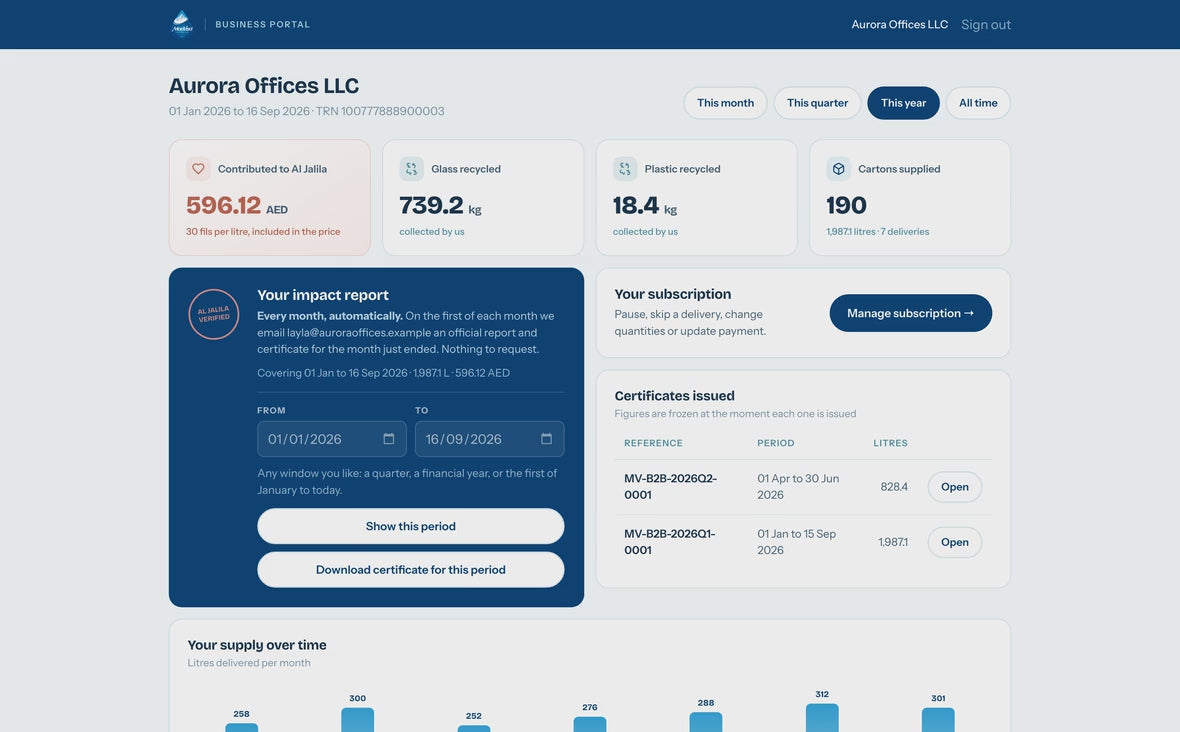Click the Your subscription heading
1180x732 pixels.
point(672,294)
